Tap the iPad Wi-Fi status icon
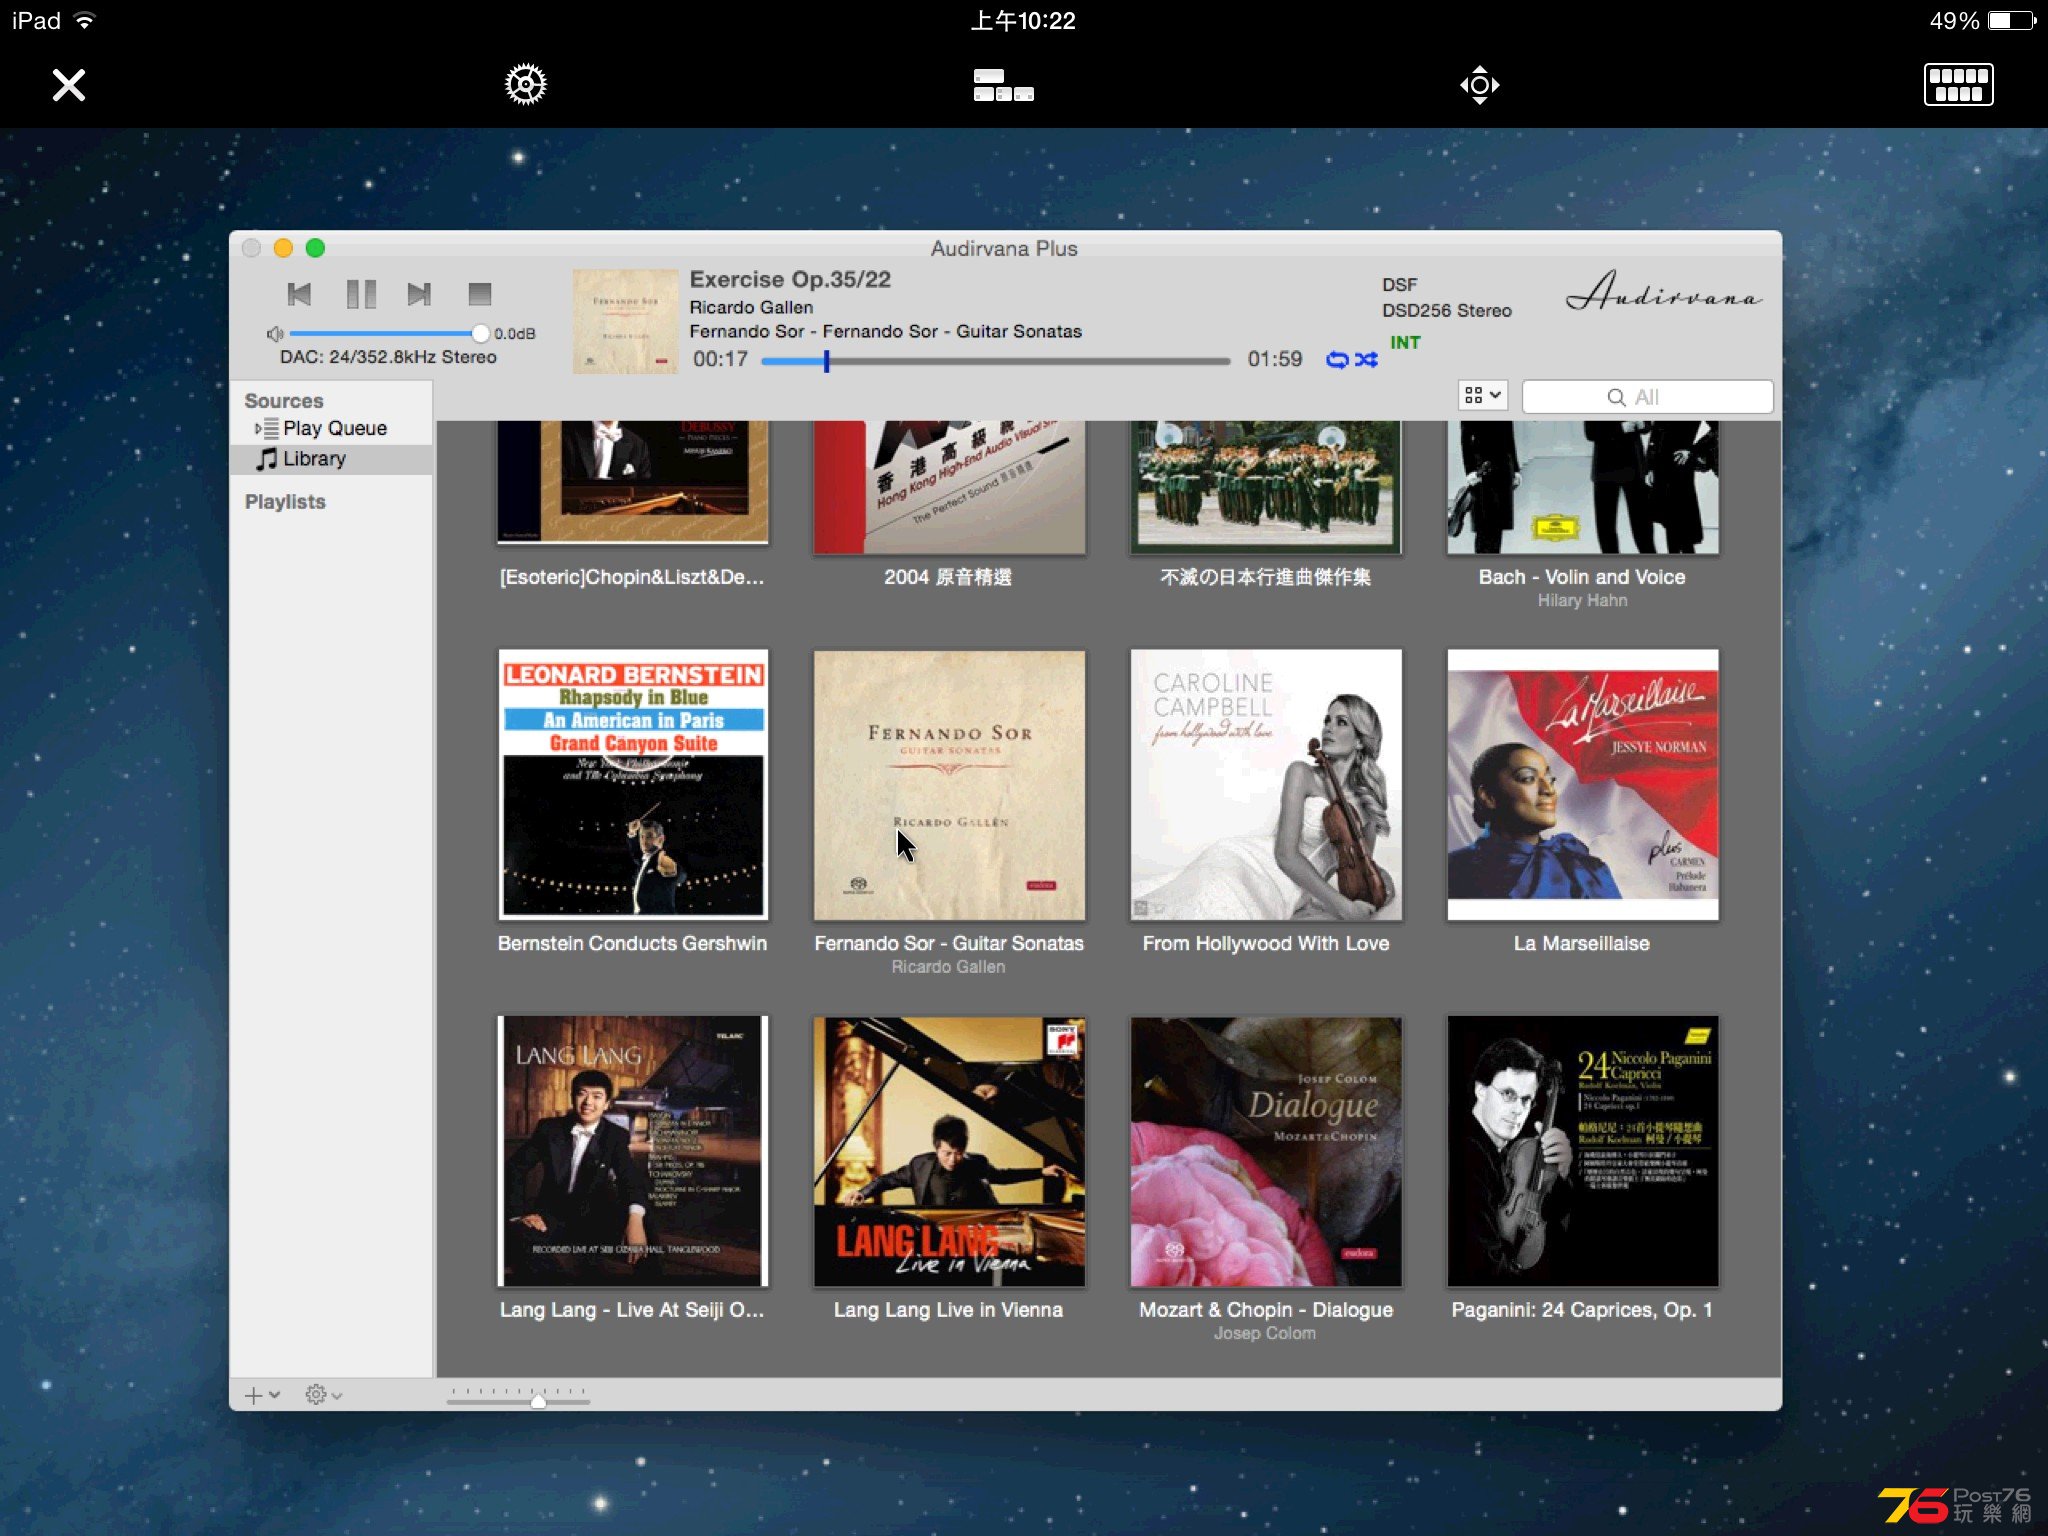The image size is (2048, 1536). [85, 21]
